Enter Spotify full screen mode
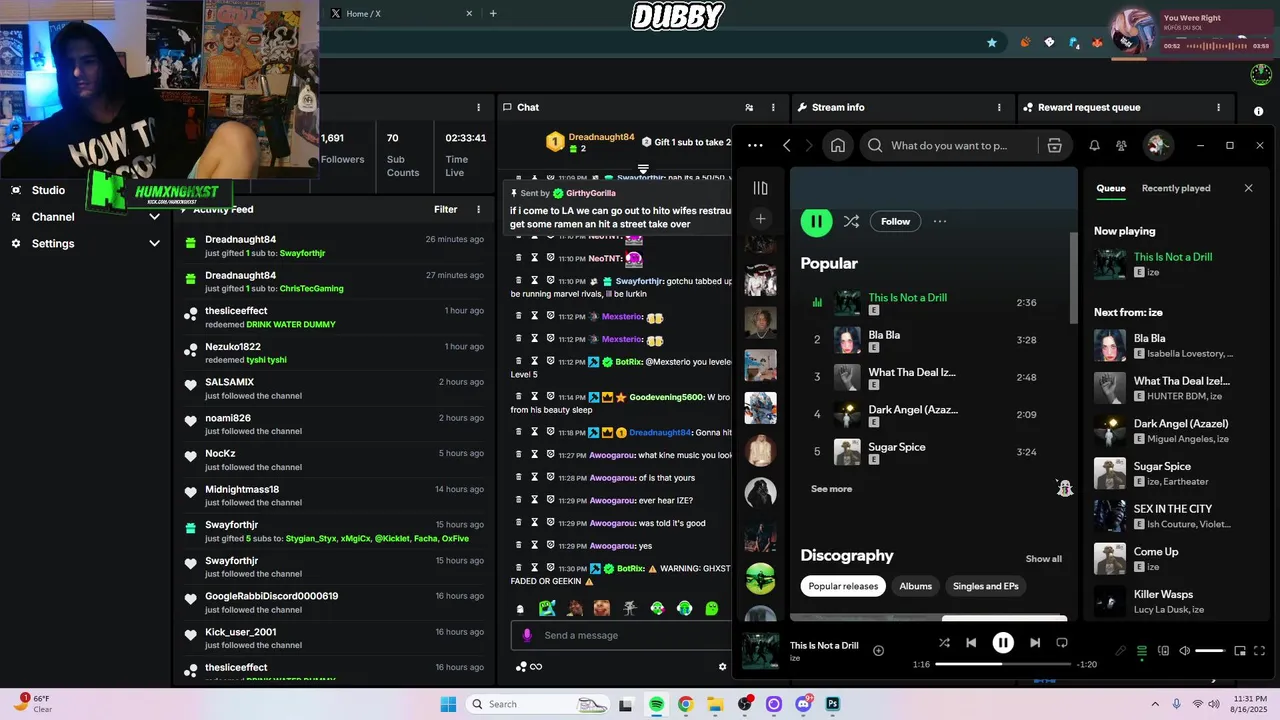The width and height of the screenshot is (1280, 720). click(1259, 651)
